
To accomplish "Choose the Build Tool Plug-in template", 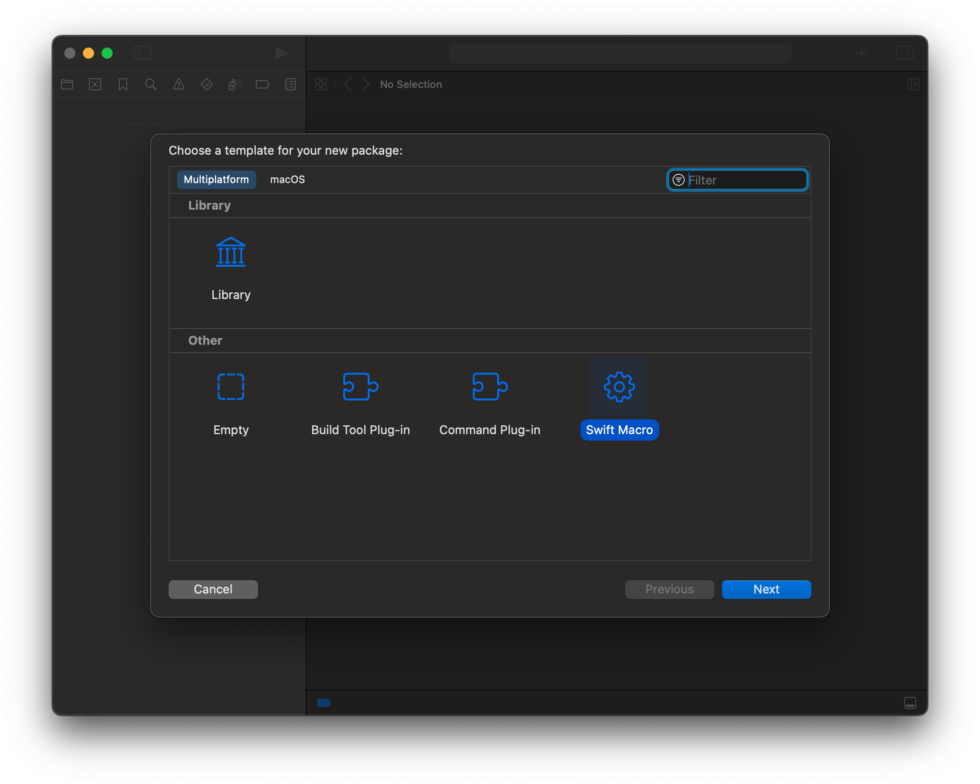I will click(x=360, y=400).
